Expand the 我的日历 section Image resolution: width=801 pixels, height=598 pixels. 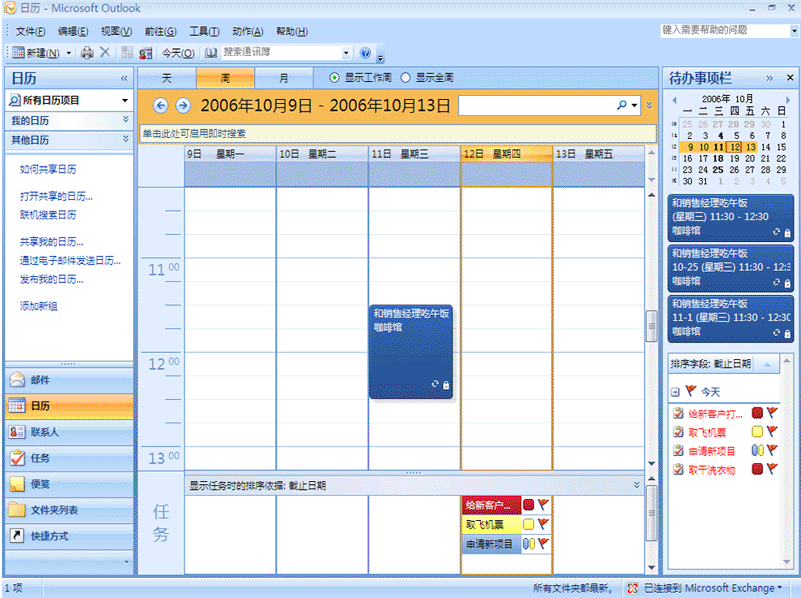pyautogui.click(x=125, y=120)
